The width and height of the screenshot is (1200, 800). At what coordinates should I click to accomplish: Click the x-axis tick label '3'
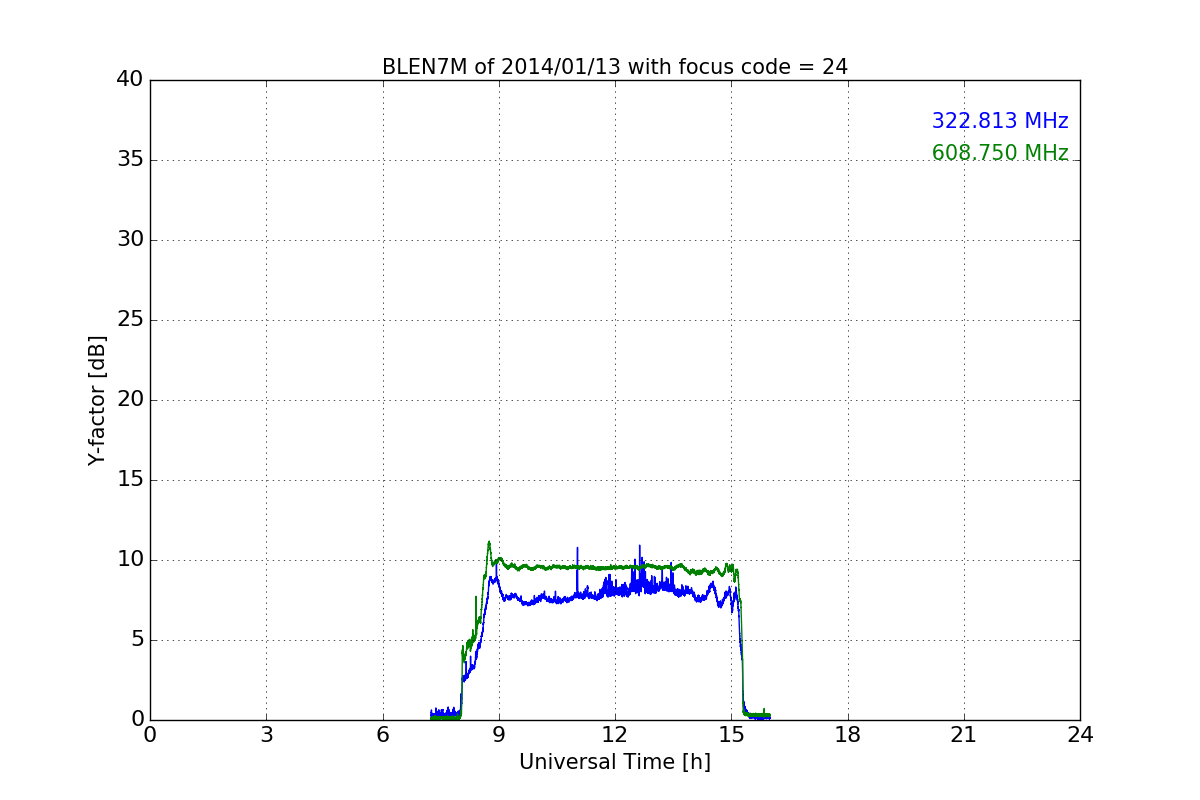click(266, 735)
